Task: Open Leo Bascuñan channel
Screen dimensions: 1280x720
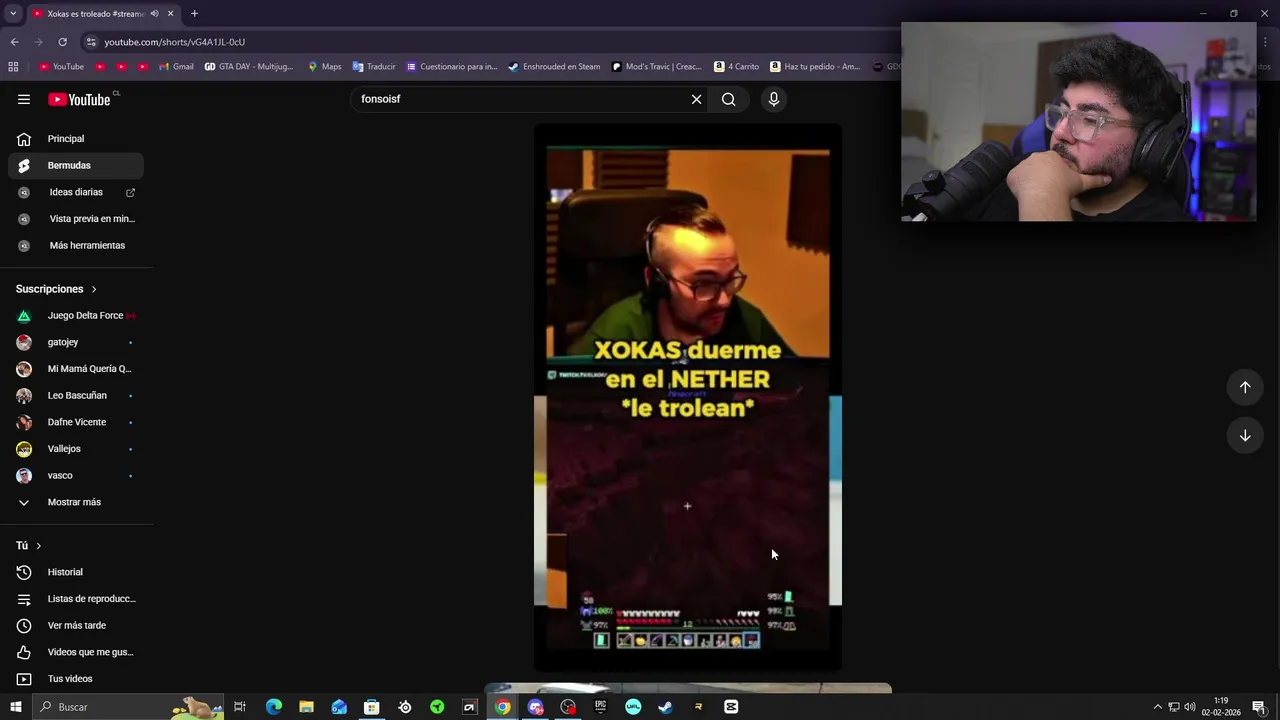Action: [76, 396]
